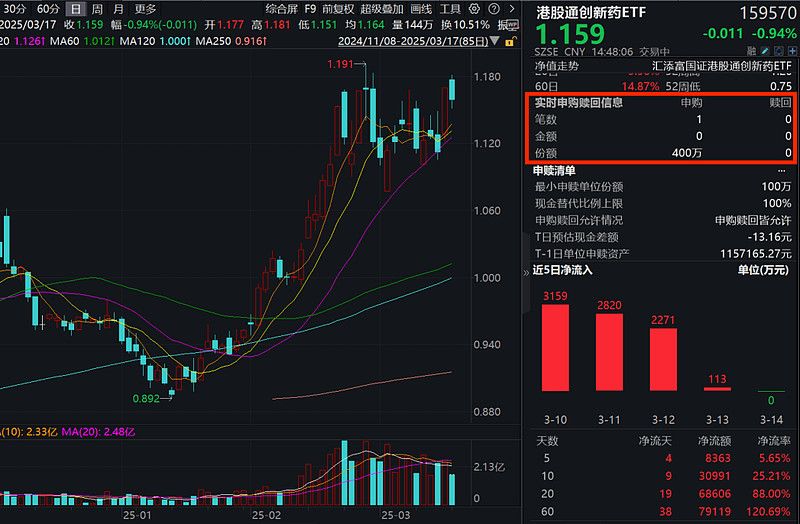The height and width of the screenshot is (524, 800).
Task: Open the 综合屏 view
Action: tap(281, 9)
